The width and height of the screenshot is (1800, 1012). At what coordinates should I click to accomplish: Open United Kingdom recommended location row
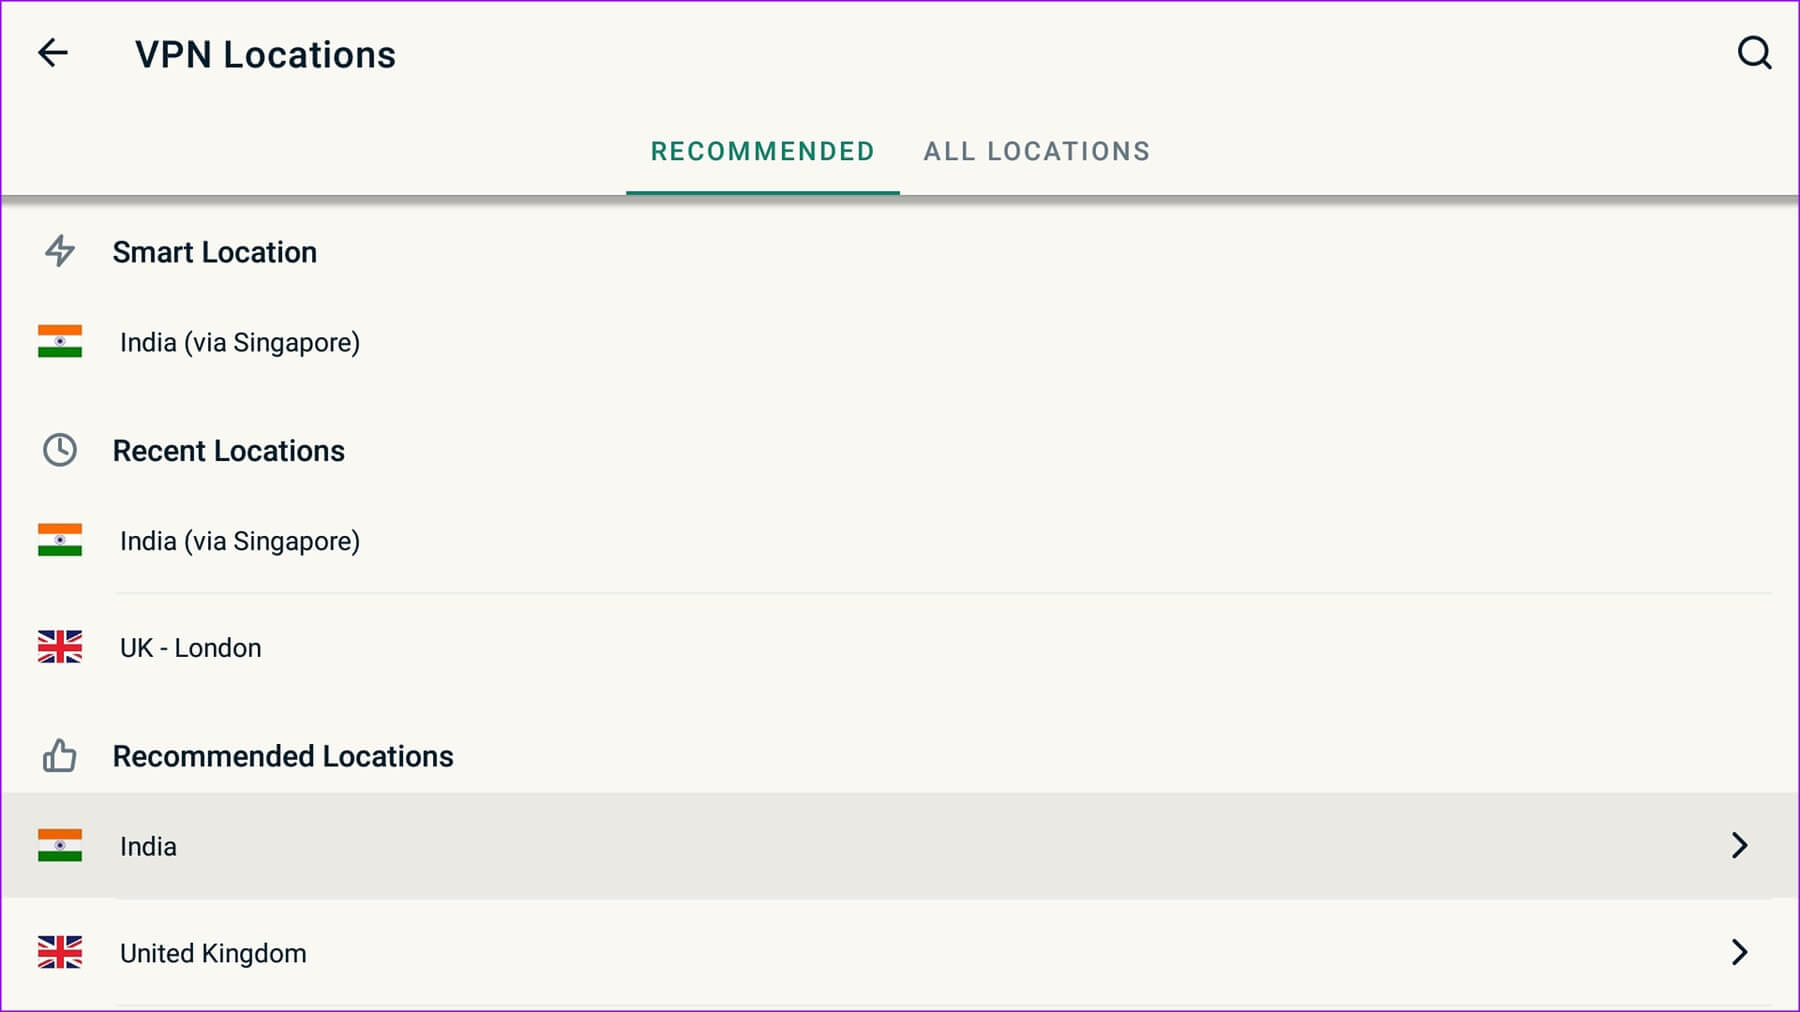click(900, 953)
